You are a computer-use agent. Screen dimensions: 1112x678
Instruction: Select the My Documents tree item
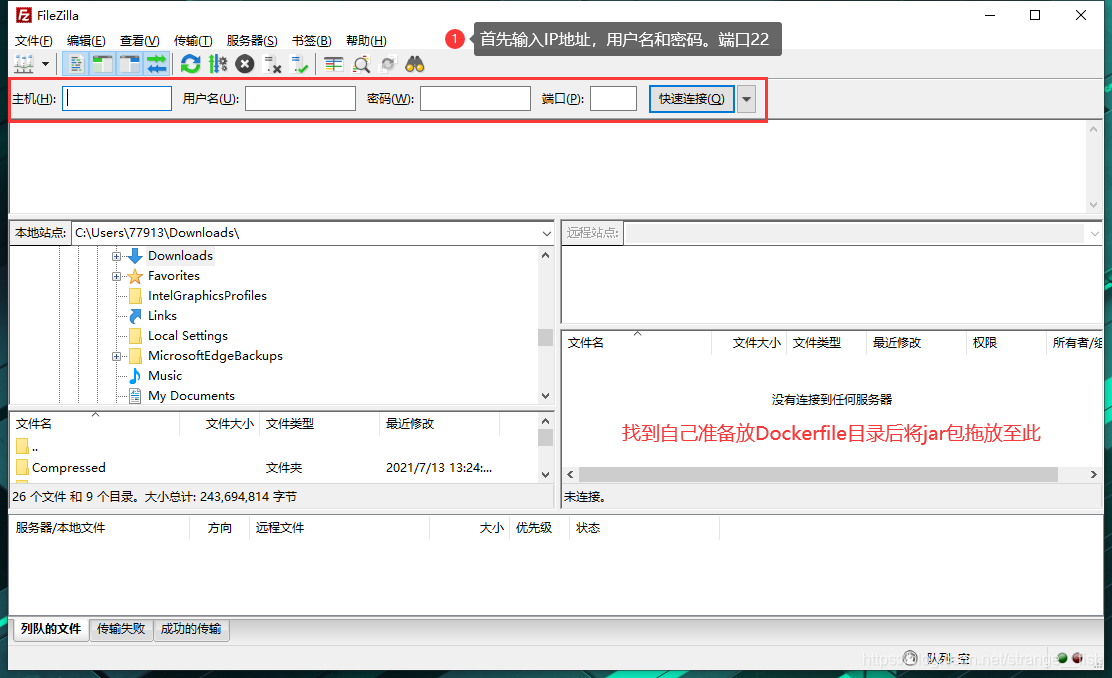point(191,396)
